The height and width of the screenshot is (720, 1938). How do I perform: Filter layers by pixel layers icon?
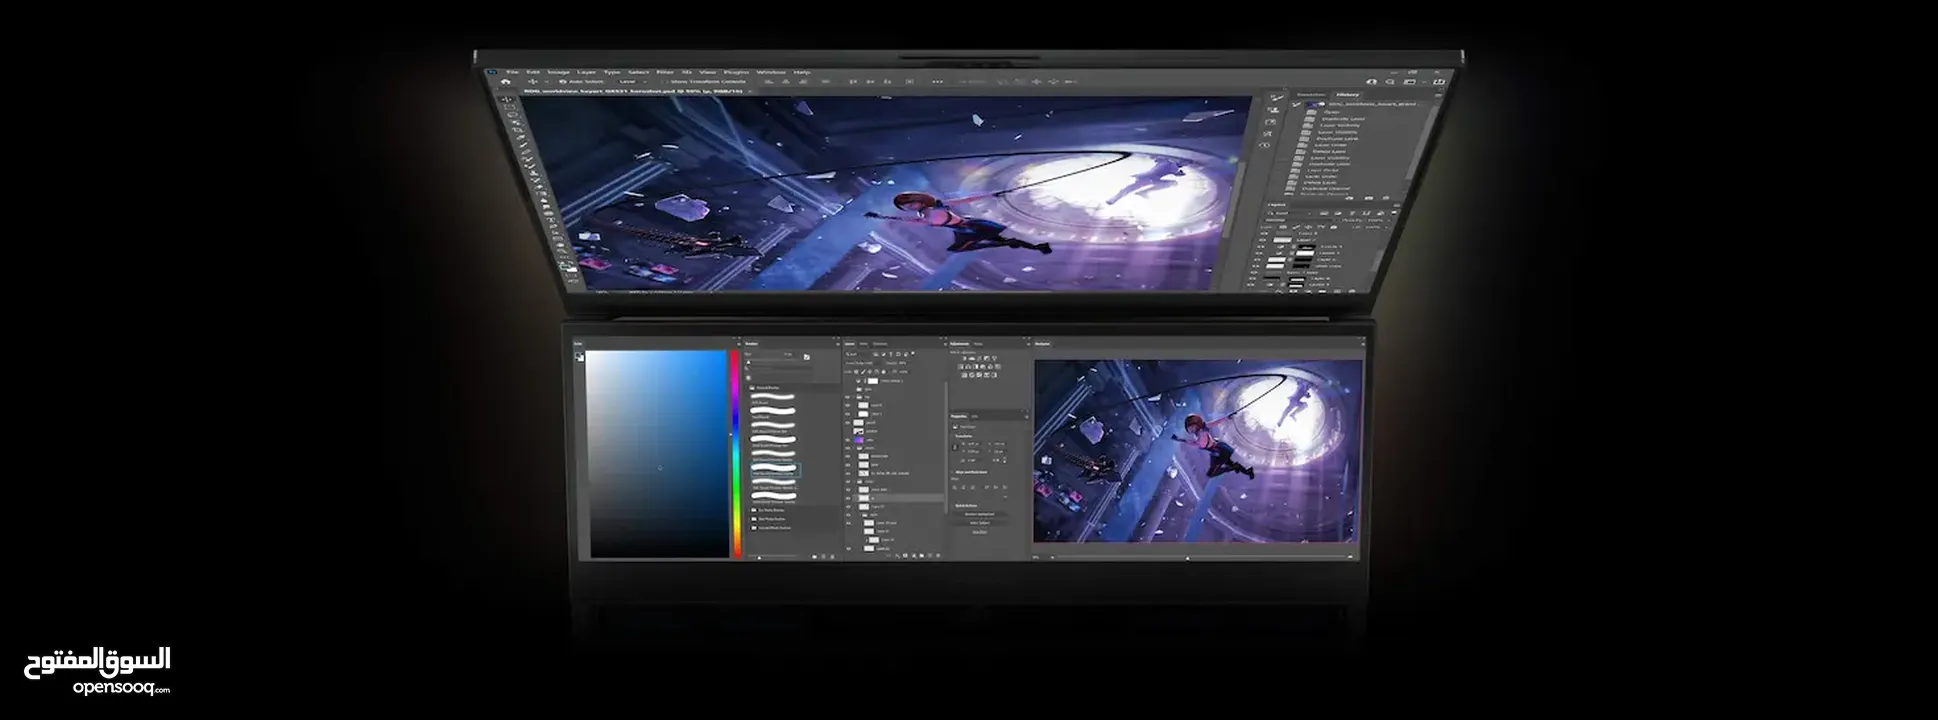(876, 354)
